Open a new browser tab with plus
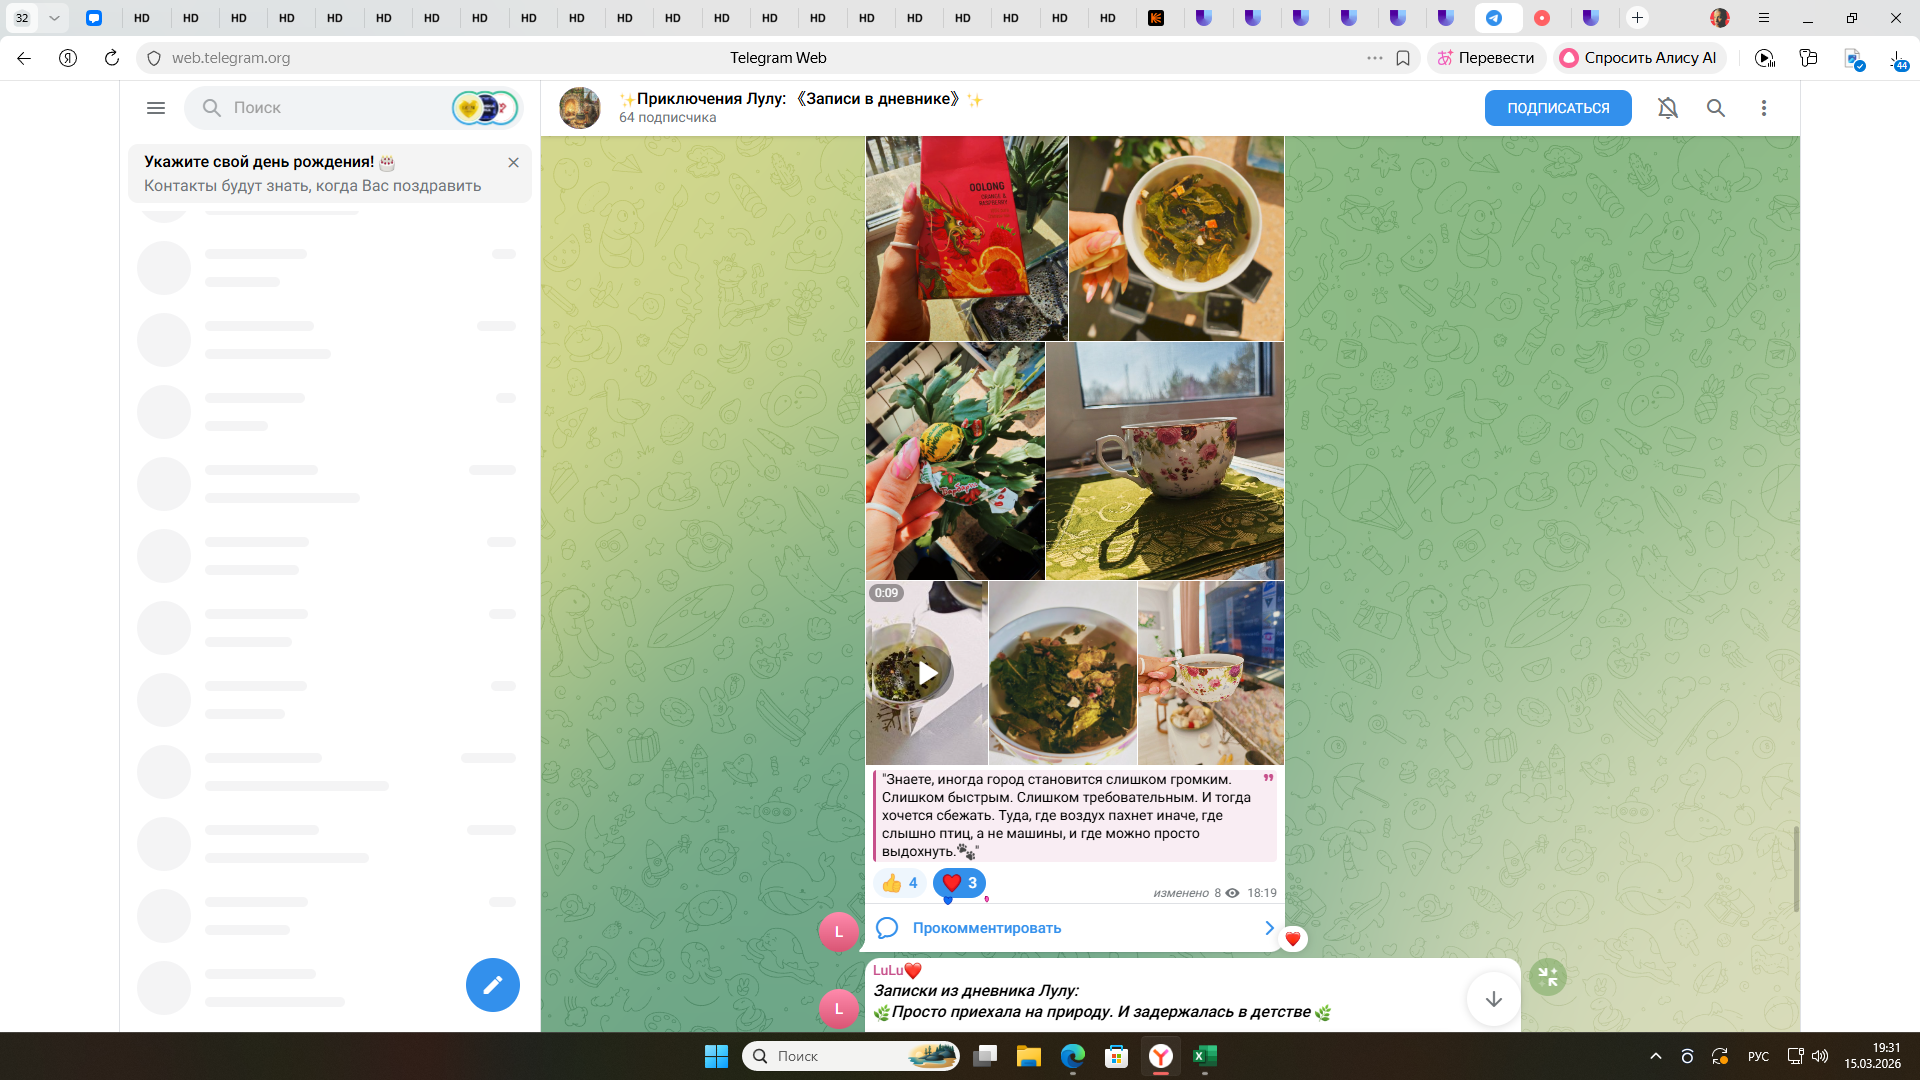 1637,18
